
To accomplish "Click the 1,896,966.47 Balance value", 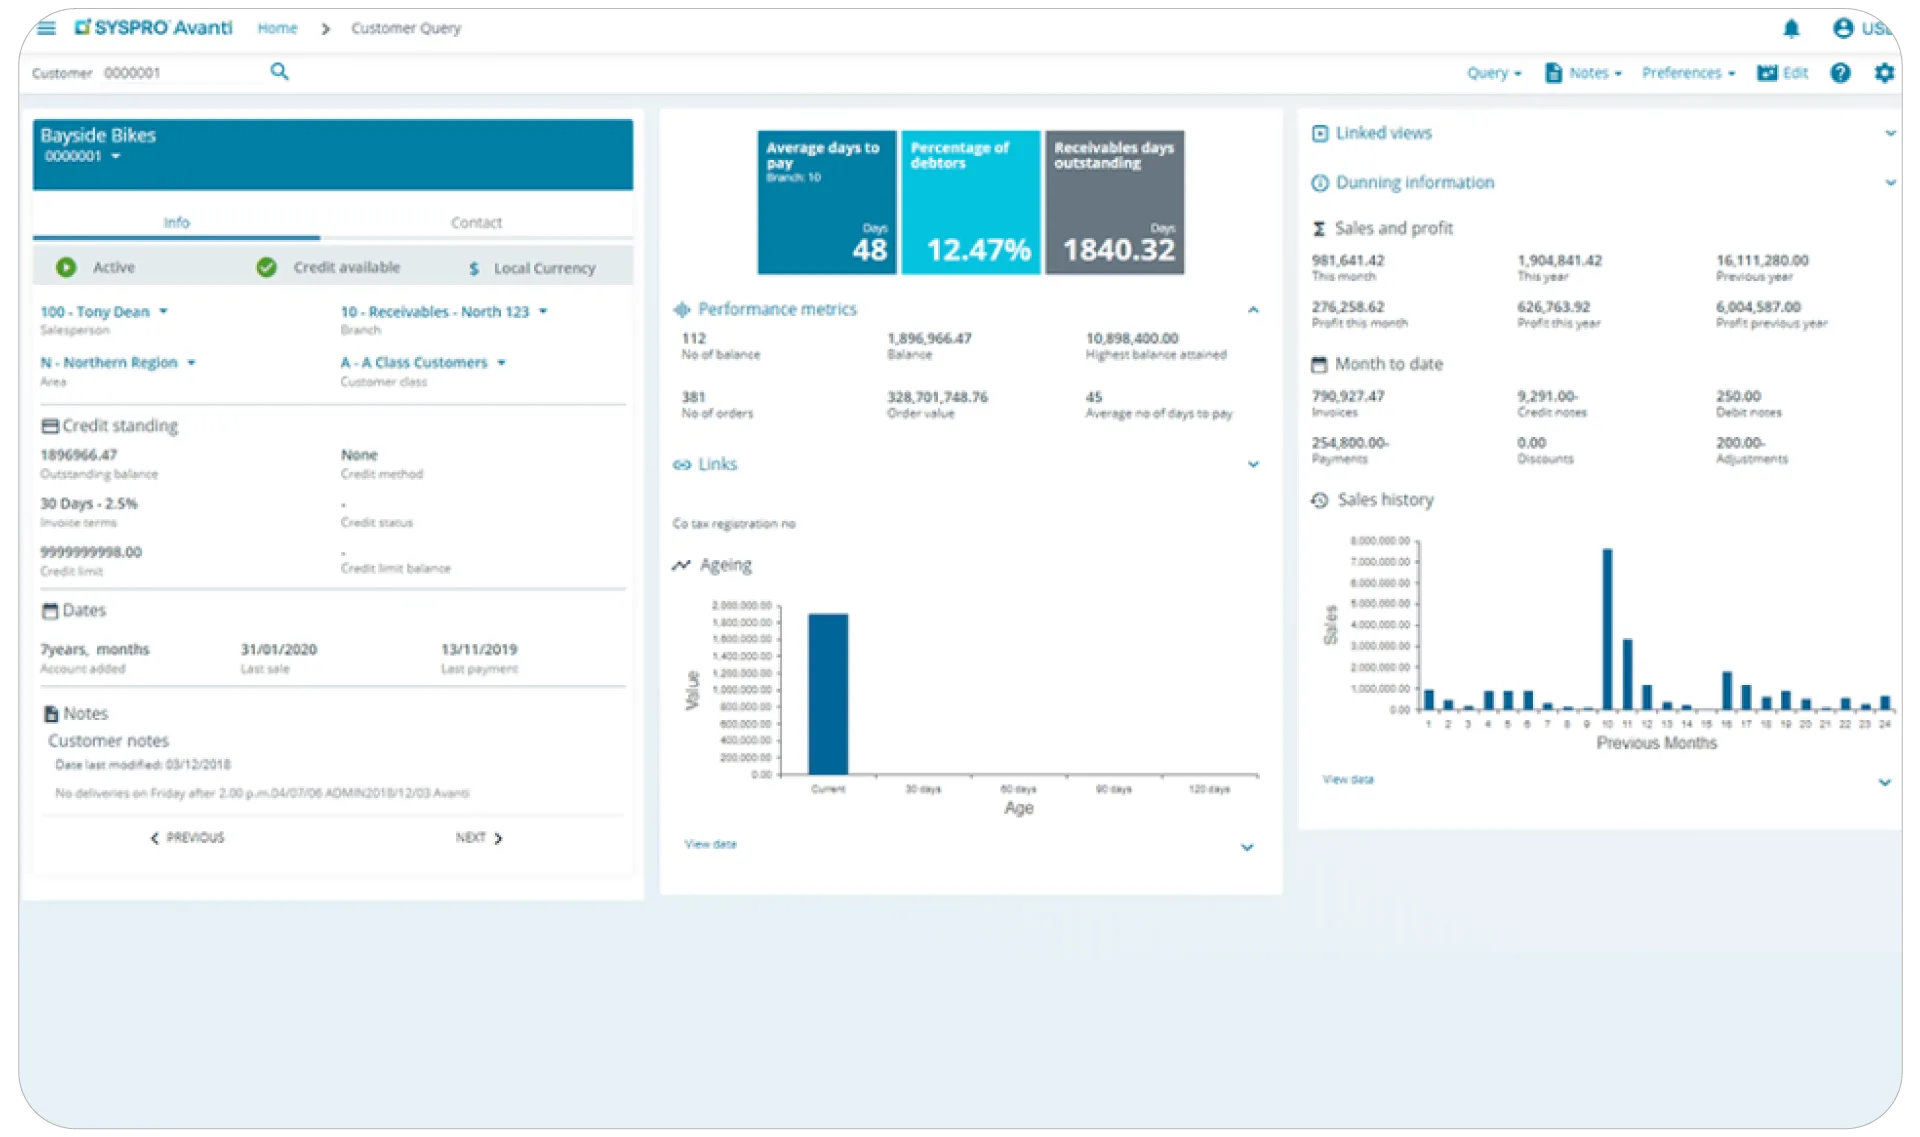I will point(929,339).
